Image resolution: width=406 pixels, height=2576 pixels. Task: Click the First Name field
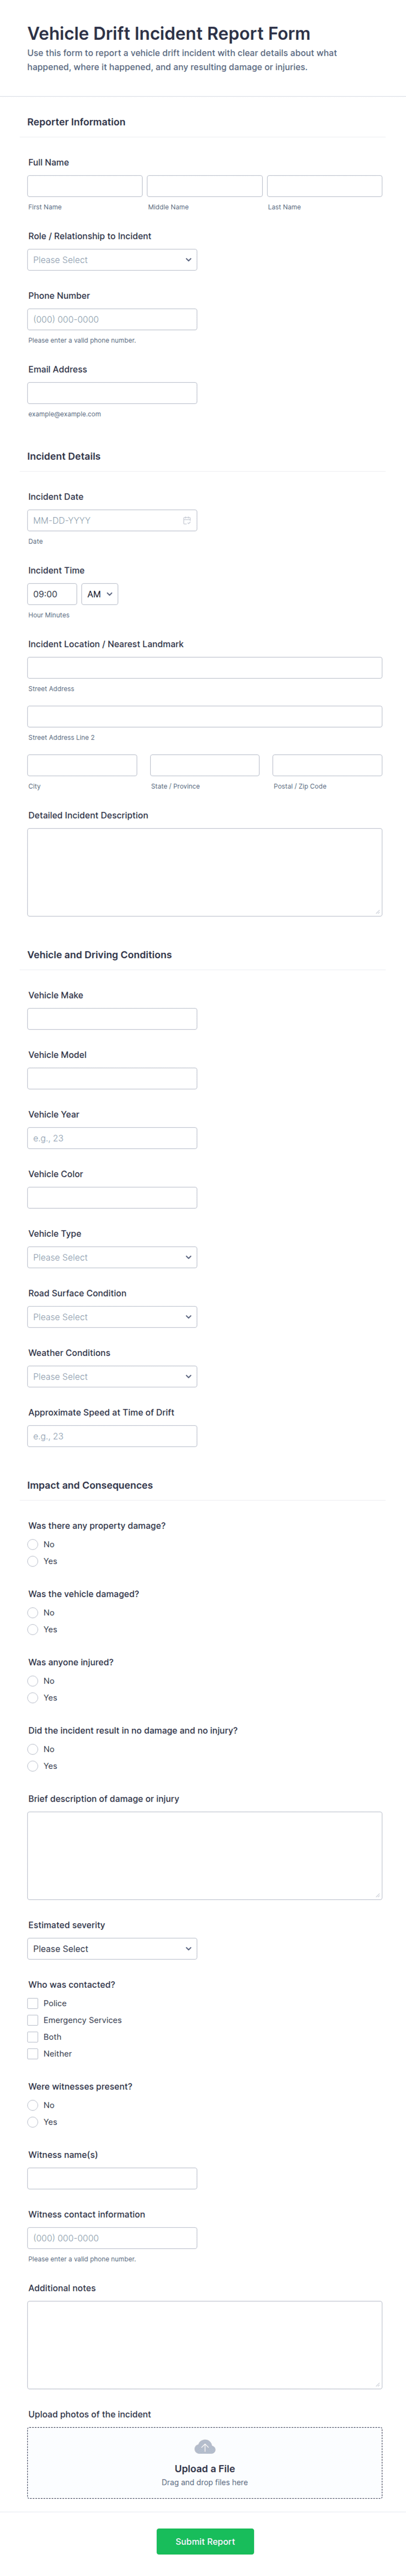[85, 186]
